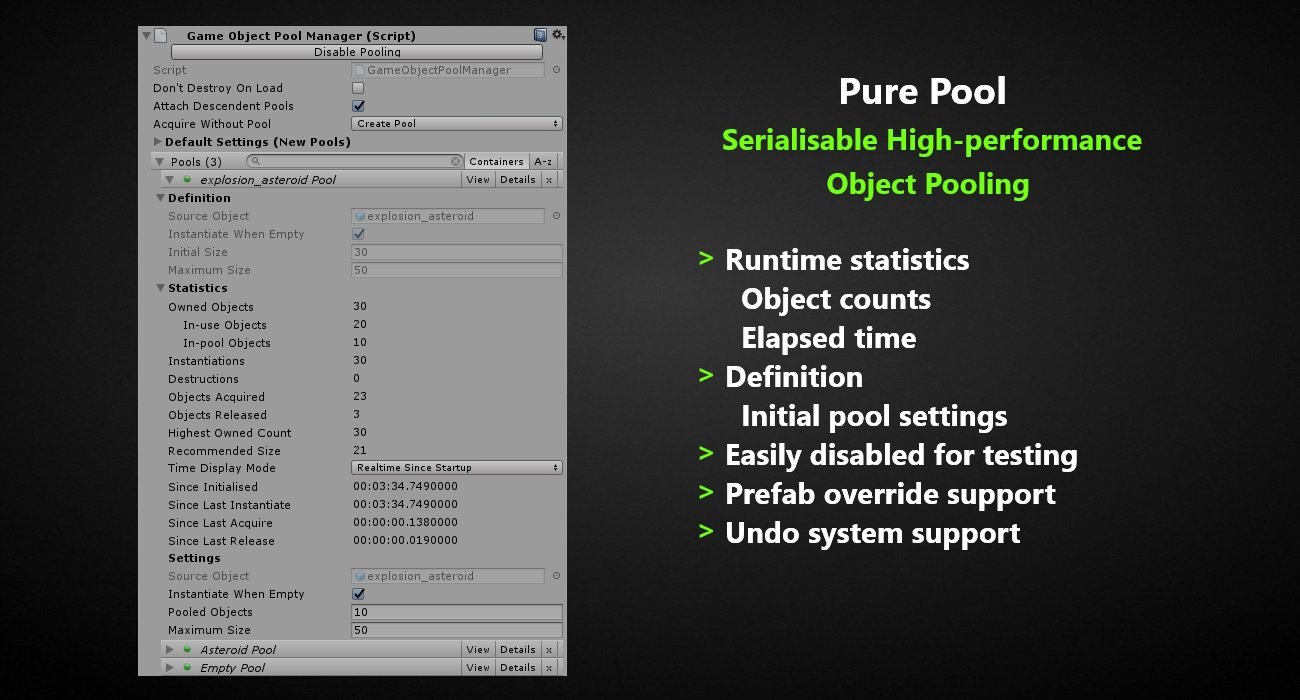Screen dimensions: 1300x700
Task: Click the Instantiations label
Action: click(206, 361)
